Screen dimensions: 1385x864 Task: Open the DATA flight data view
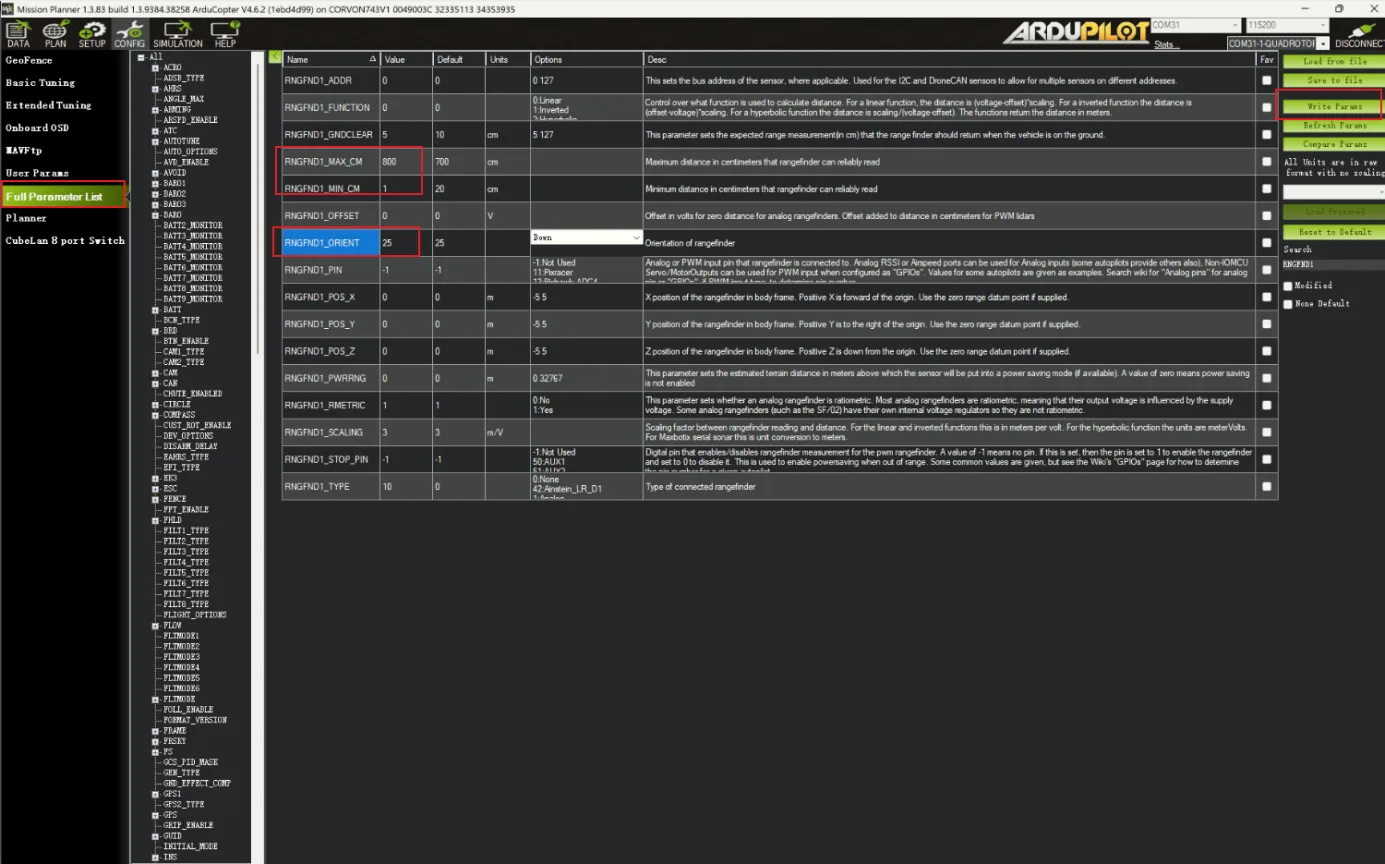17,35
